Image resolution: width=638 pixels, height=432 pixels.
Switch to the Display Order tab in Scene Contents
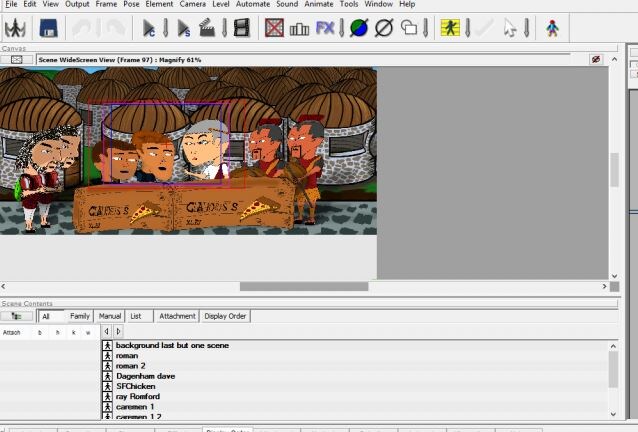[225, 316]
